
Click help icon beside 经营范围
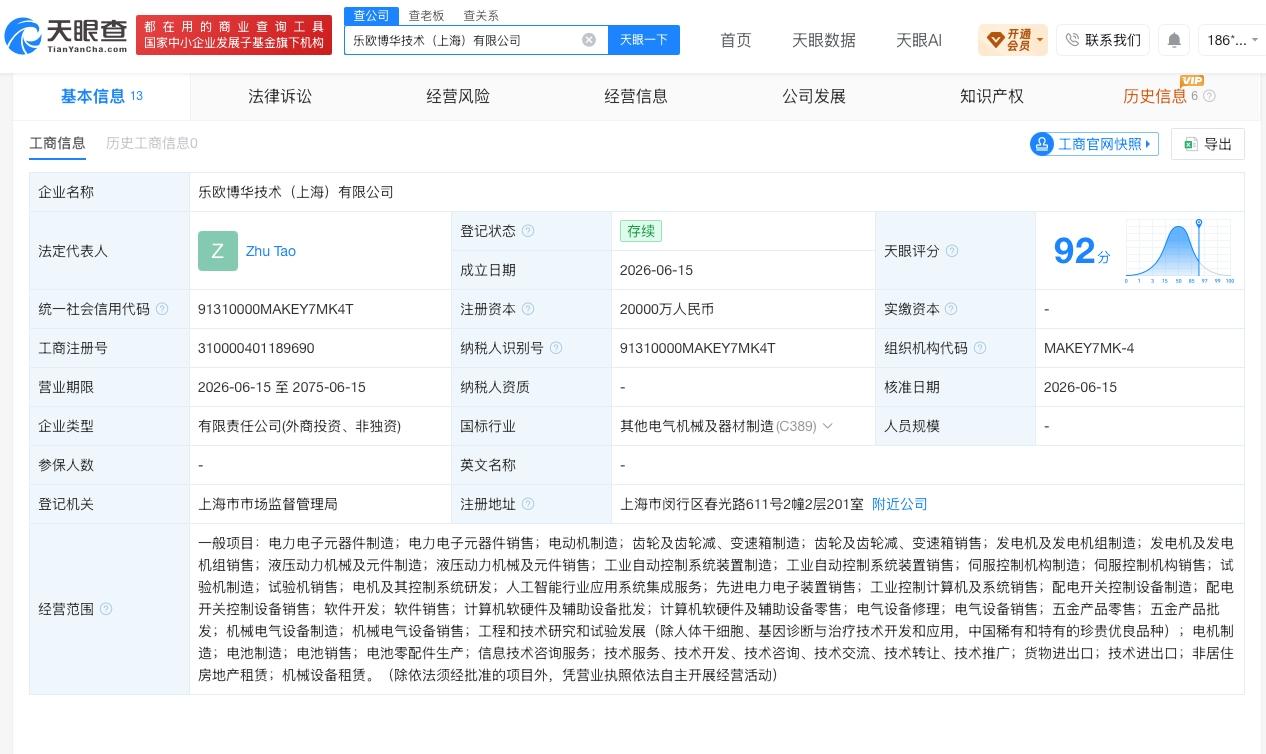pyautogui.click(x=106, y=609)
